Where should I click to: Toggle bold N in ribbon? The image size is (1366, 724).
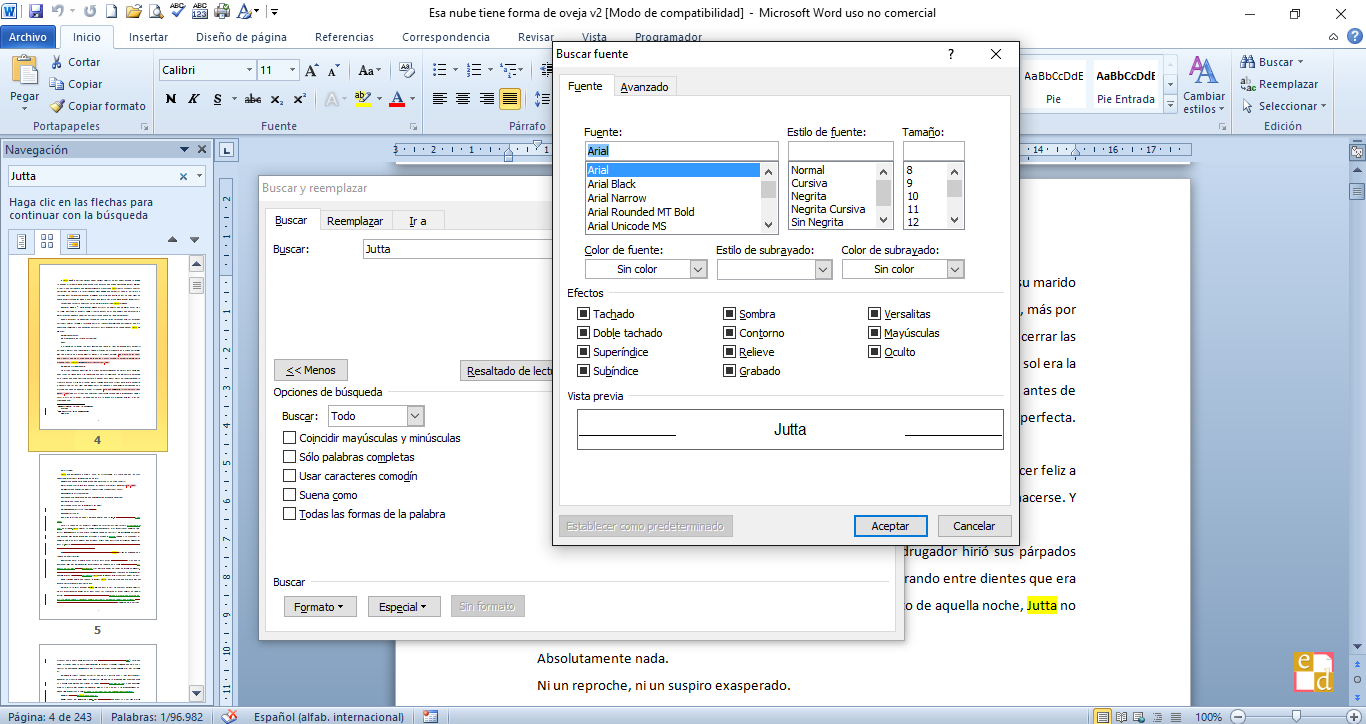tap(171, 99)
